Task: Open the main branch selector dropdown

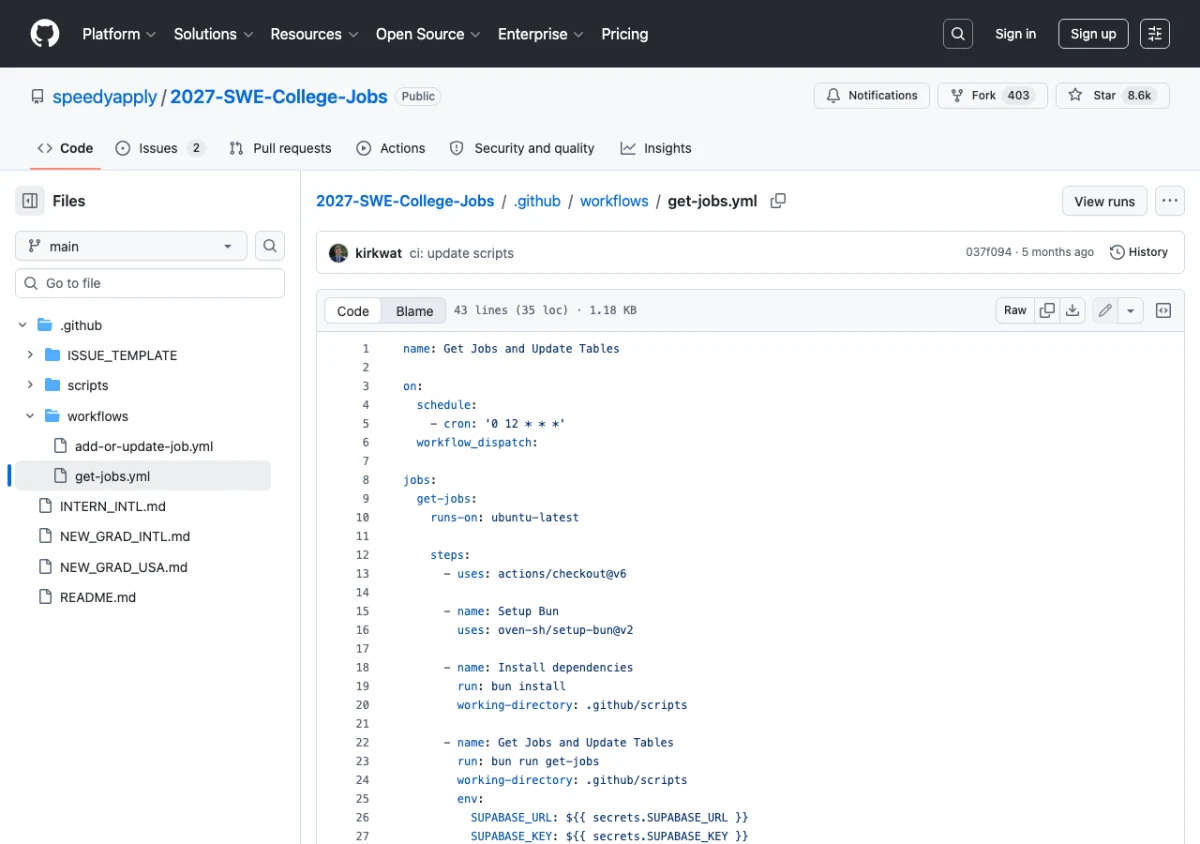Action: point(131,246)
